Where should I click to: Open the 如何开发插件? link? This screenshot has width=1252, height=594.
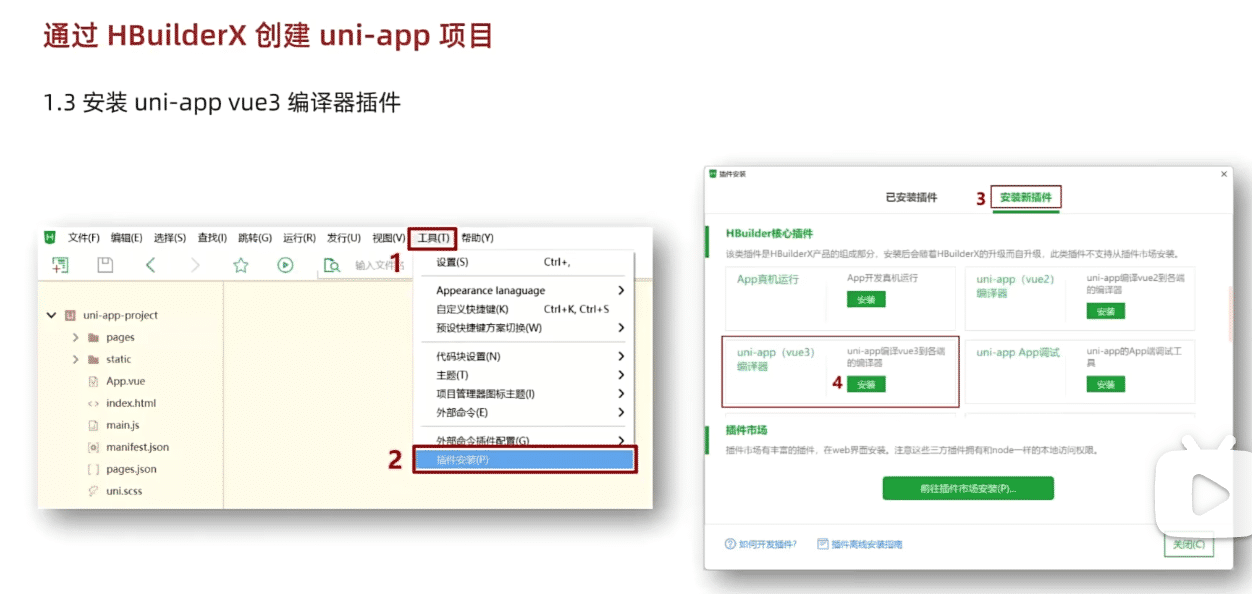[768, 545]
